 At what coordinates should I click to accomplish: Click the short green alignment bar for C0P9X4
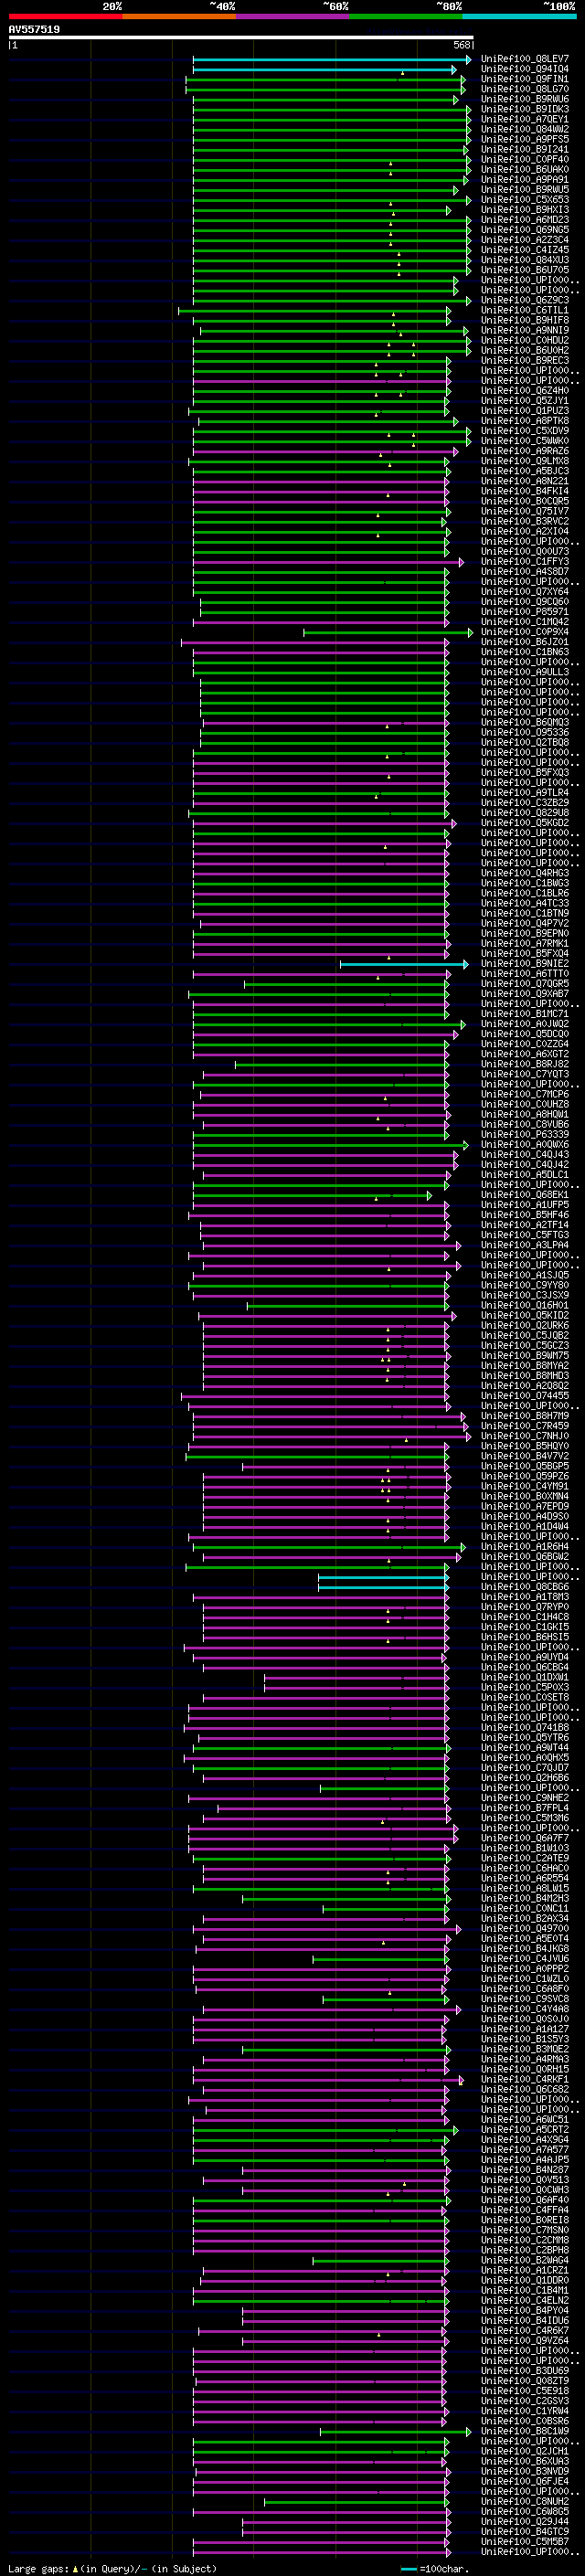pos(388,633)
